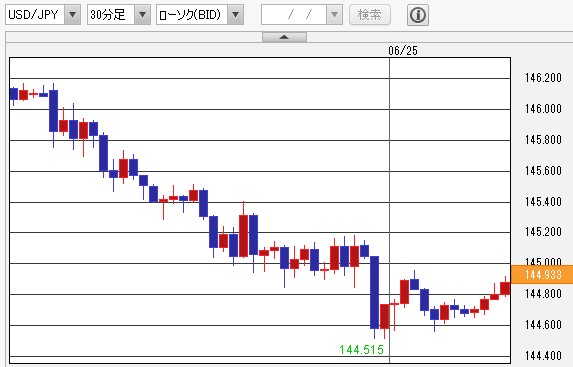Click the 144.400 price axis label

pos(543,355)
